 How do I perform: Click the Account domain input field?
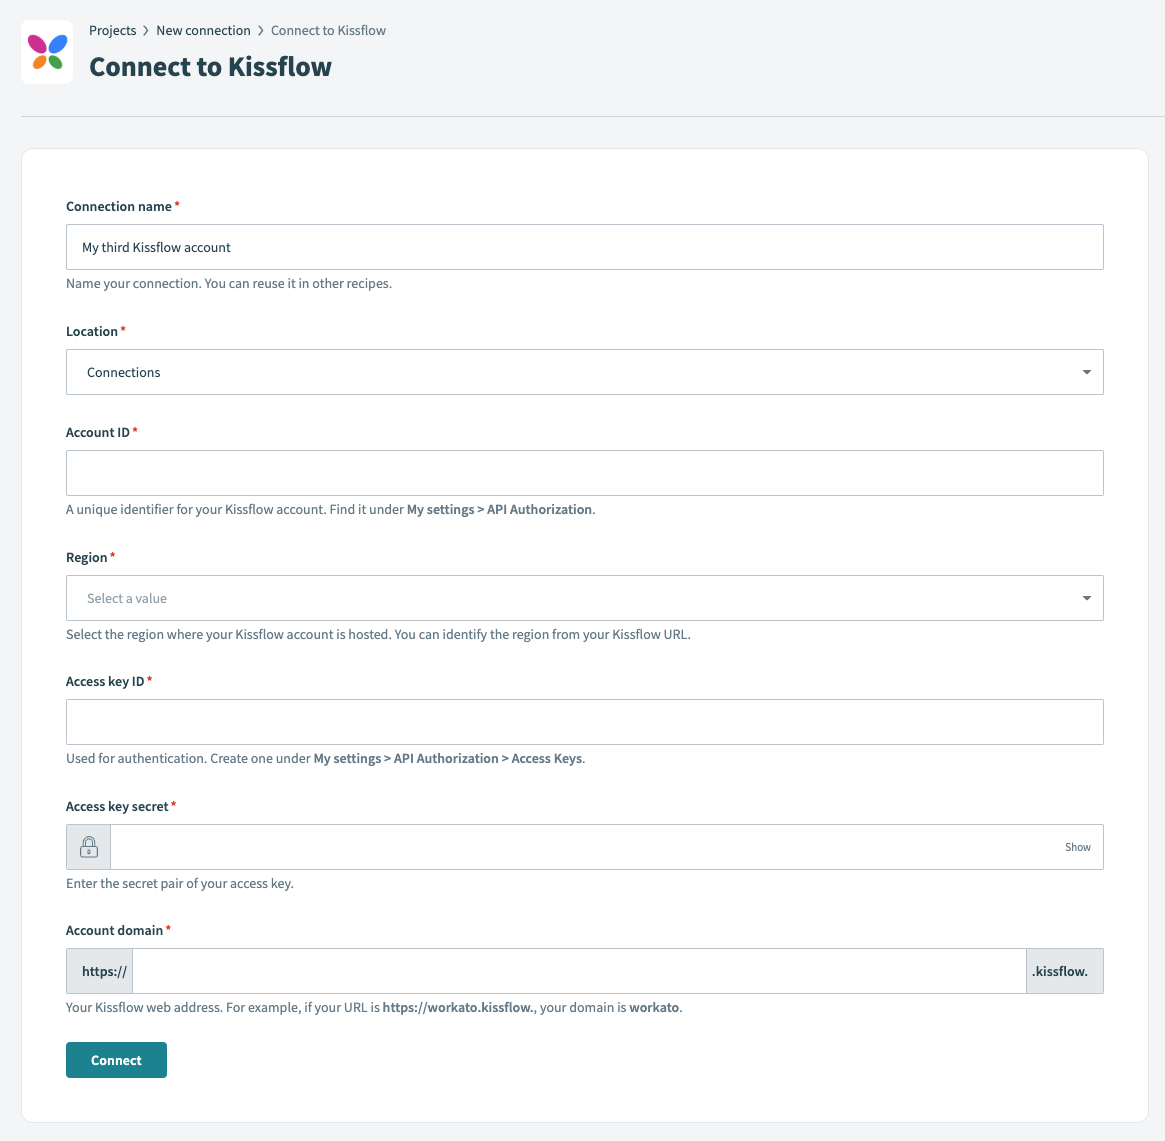click(578, 971)
